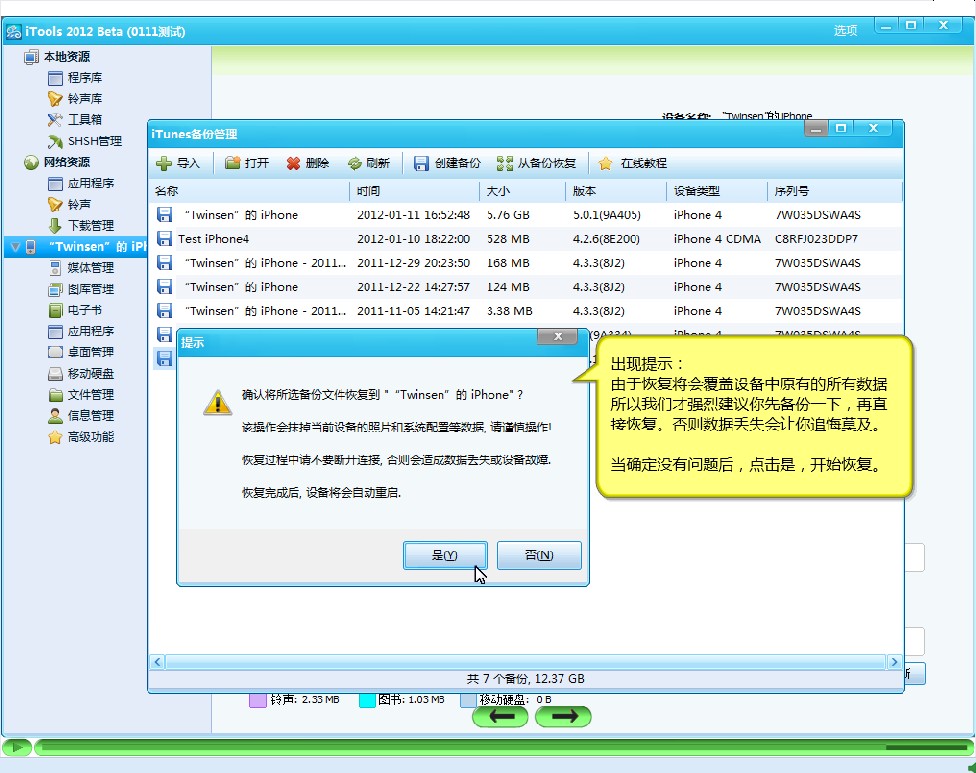
Task: Click the green play button at bottom left
Action: (x=17, y=747)
